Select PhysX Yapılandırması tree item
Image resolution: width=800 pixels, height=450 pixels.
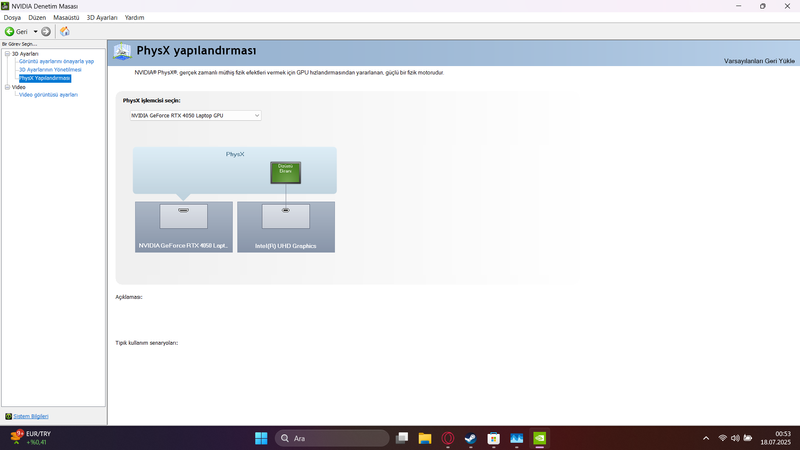coord(45,78)
